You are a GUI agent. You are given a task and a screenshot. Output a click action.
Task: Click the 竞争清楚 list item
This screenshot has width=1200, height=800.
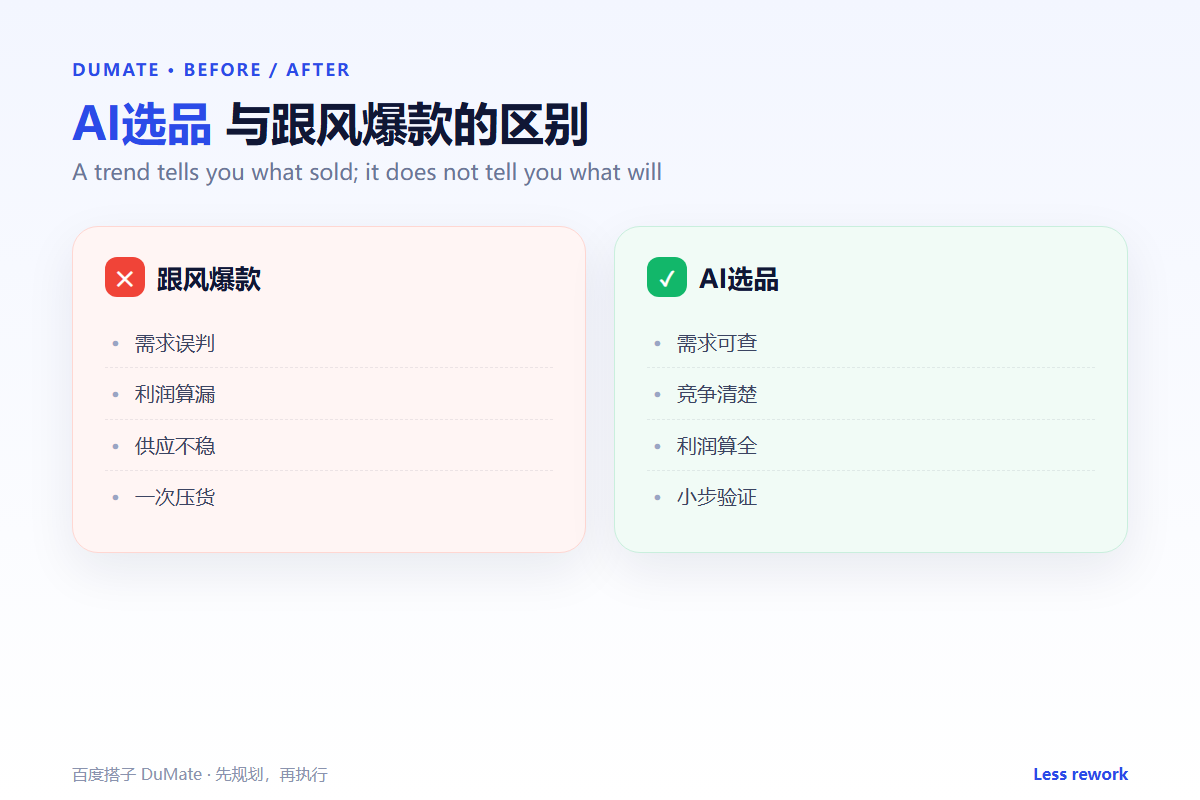[871, 394]
